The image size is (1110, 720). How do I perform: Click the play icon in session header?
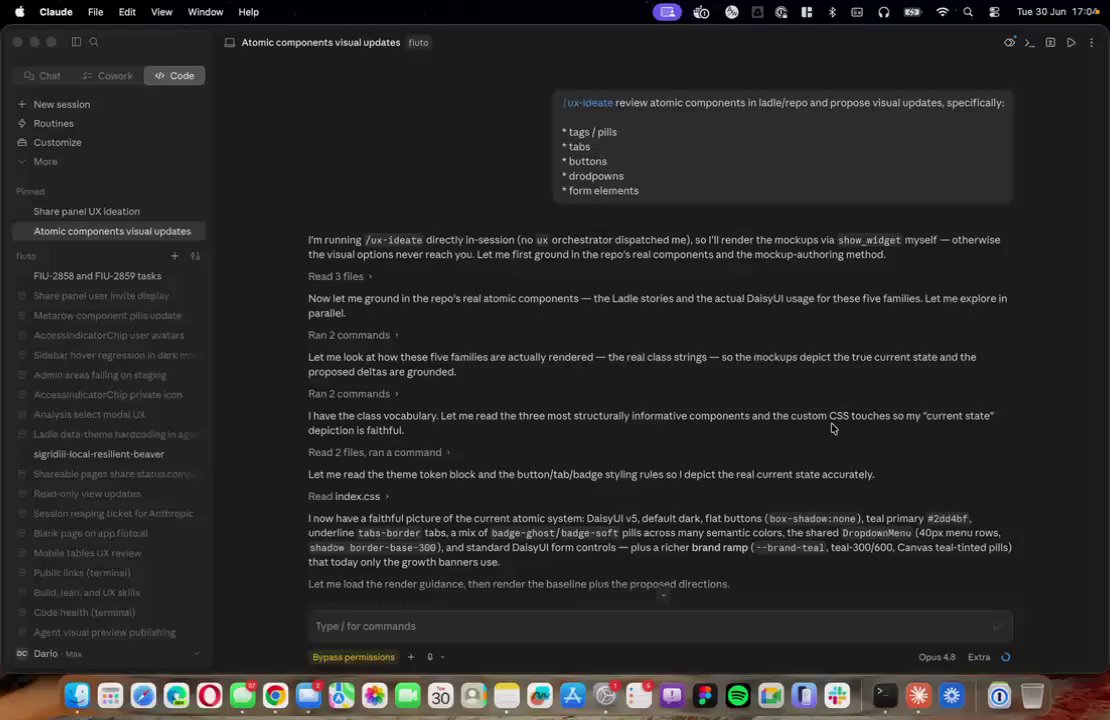[1071, 42]
